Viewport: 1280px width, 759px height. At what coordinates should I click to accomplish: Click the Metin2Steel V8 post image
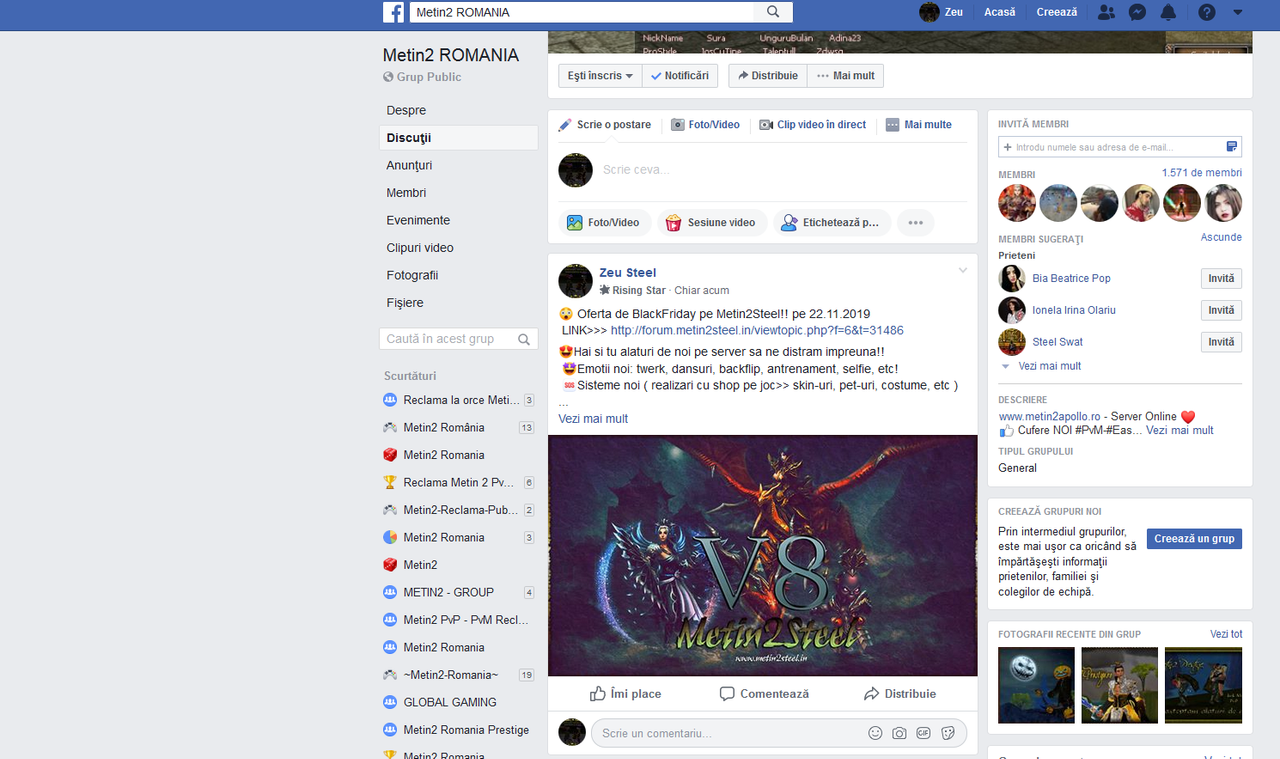click(762, 554)
